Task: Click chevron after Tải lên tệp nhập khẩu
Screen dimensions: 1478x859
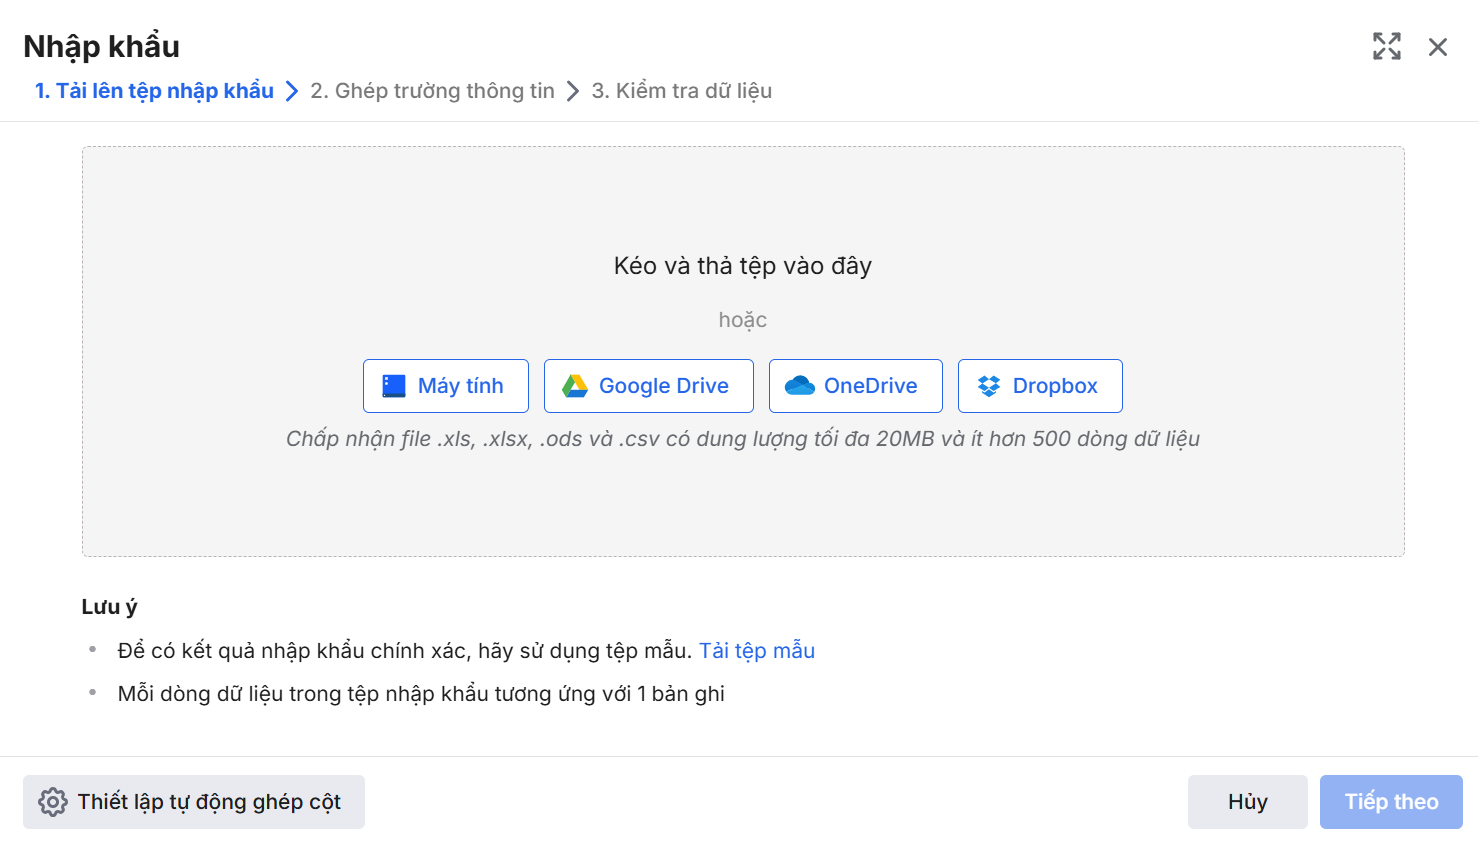Action: pyautogui.click(x=292, y=91)
